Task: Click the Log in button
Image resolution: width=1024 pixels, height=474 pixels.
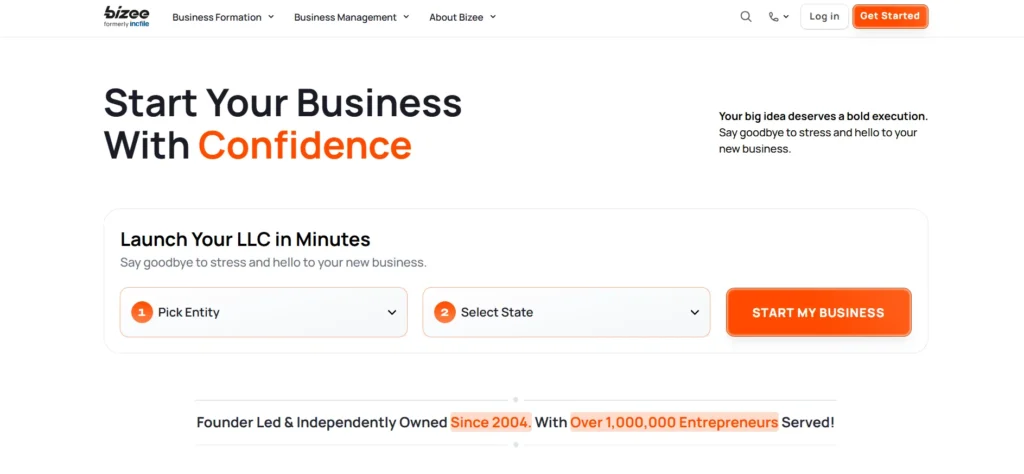Action: (x=824, y=17)
